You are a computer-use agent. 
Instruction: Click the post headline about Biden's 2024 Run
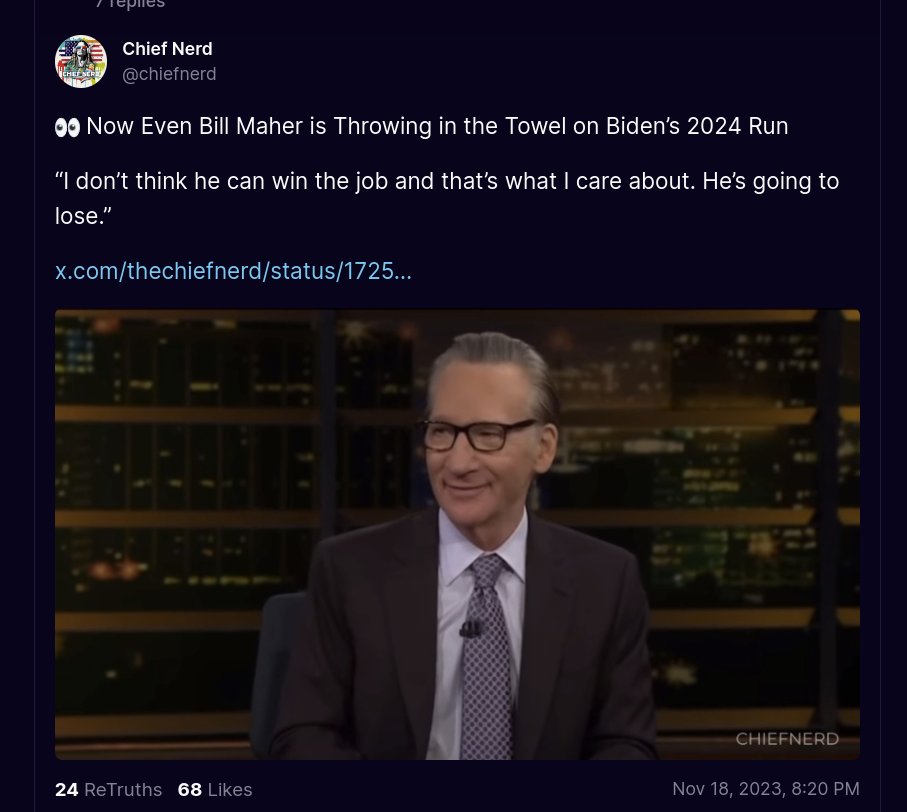tap(437, 126)
